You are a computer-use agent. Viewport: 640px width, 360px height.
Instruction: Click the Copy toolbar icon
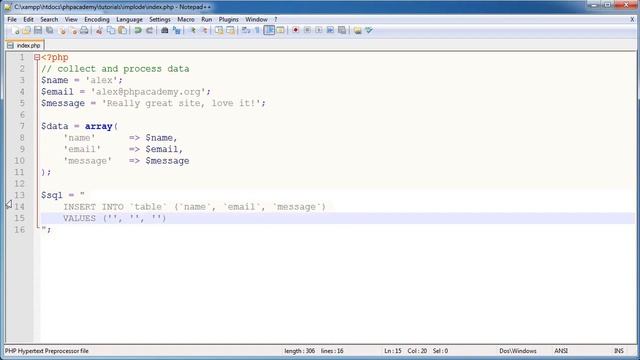111,31
